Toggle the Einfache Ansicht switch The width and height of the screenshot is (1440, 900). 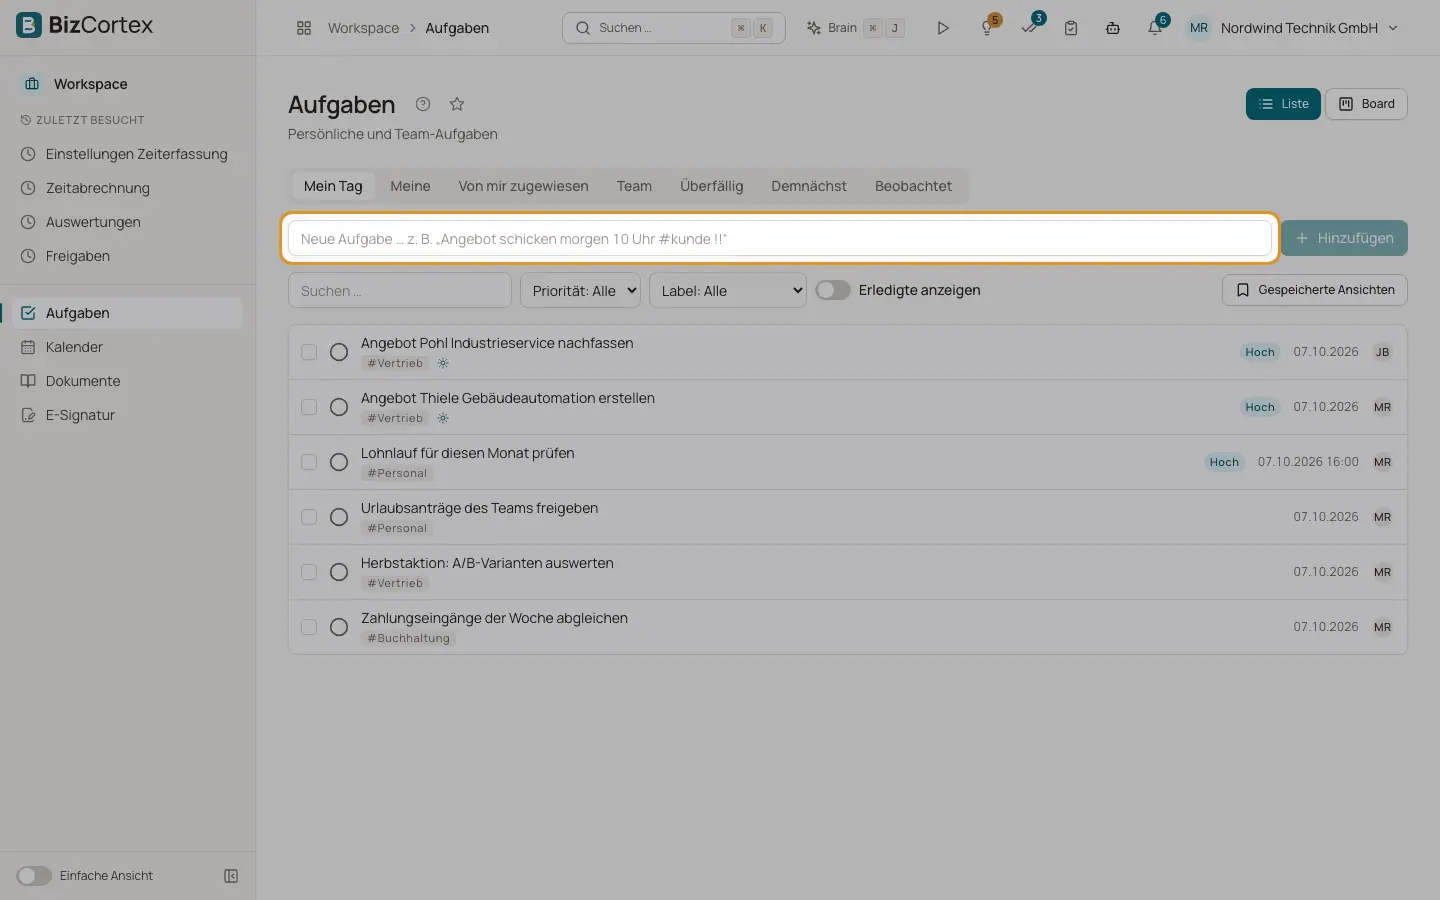tap(34, 876)
